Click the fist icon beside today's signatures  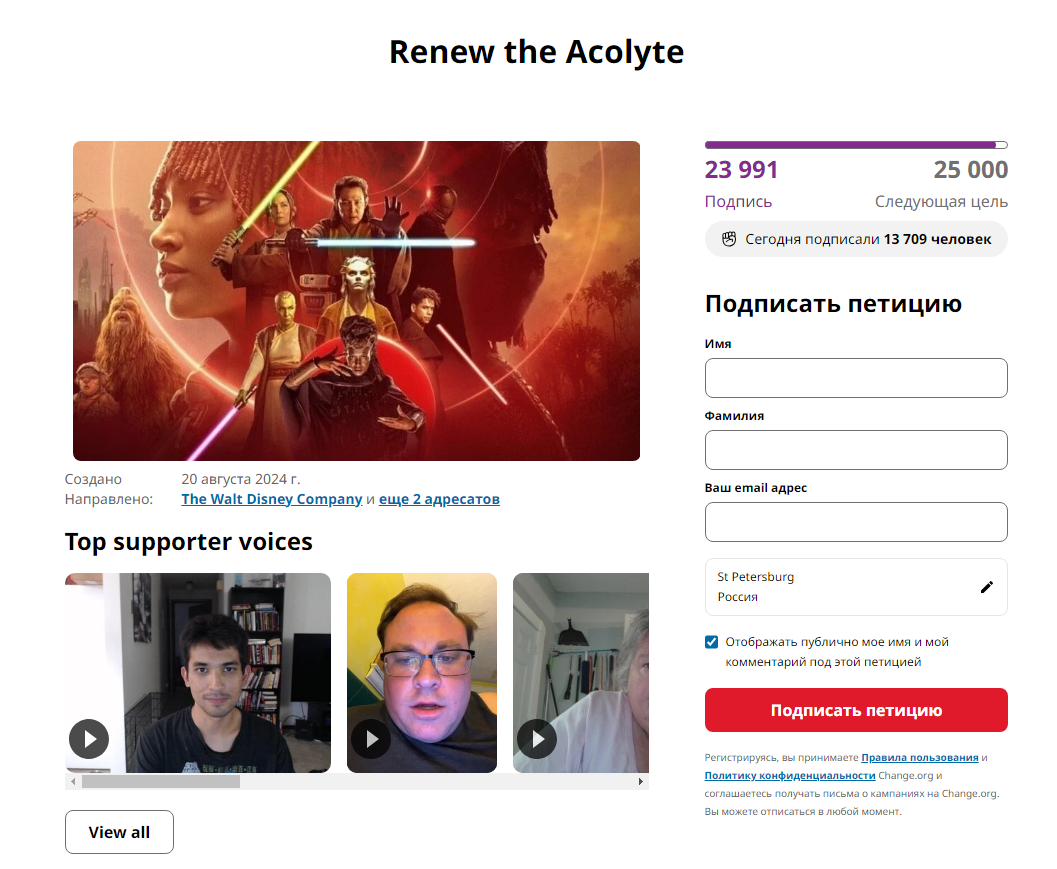pyautogui.click(x=729, y=239)
